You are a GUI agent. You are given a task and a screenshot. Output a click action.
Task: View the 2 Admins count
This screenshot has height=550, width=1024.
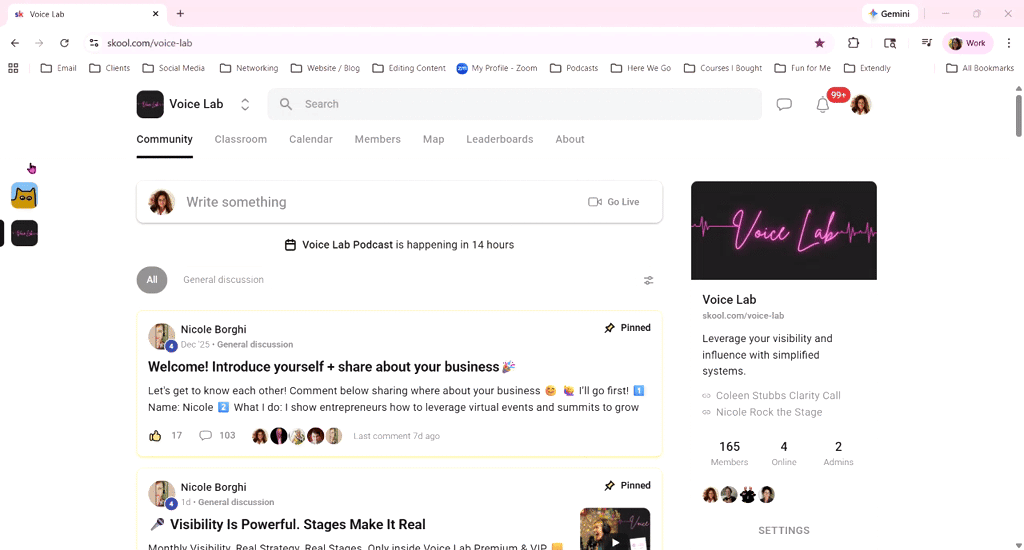click(x=839, y=453)
